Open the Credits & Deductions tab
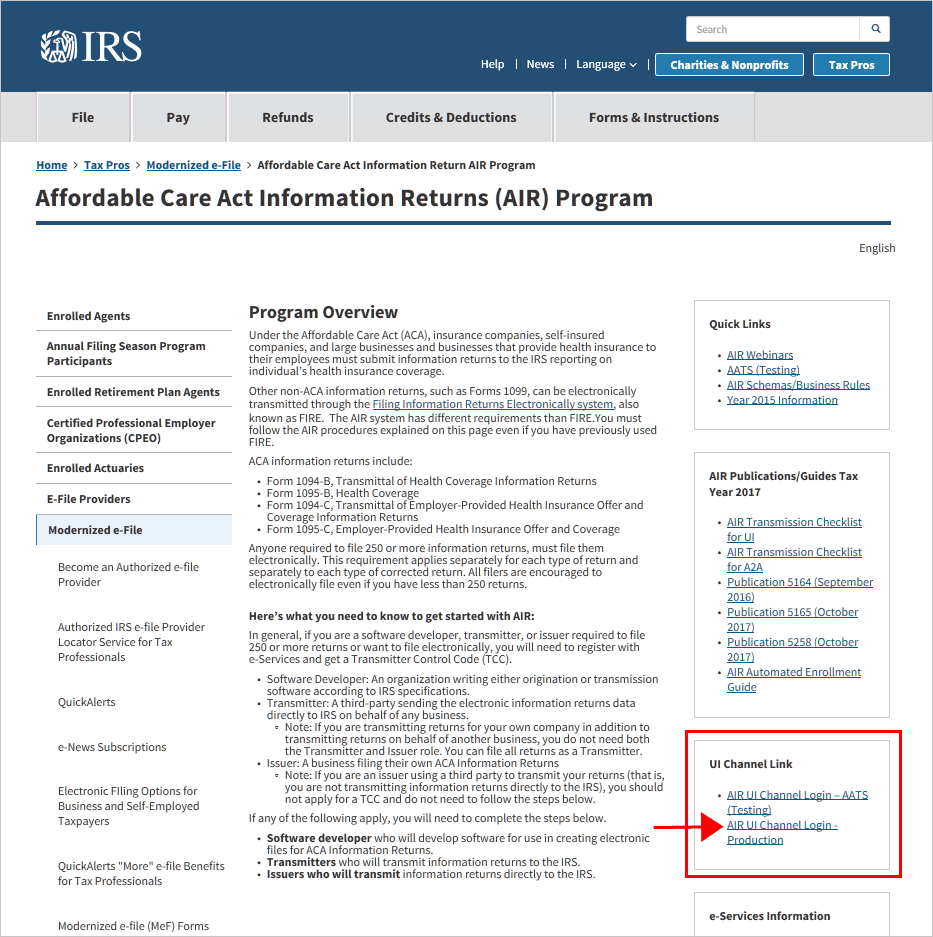 click(x=451, y=117)
